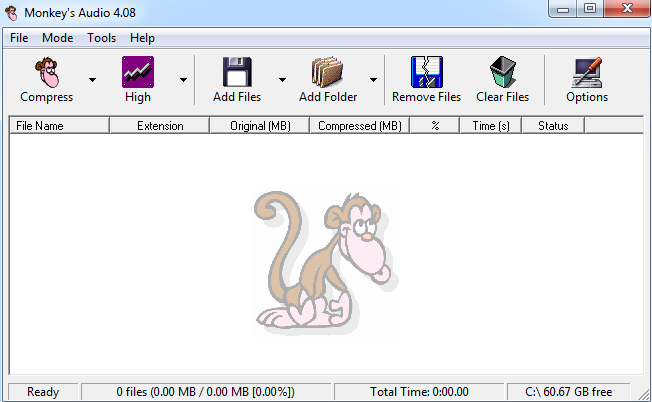Open the Mode menu
Image resolution: width=652 pixels, height=402 pixels.
(x=57, y=38)
